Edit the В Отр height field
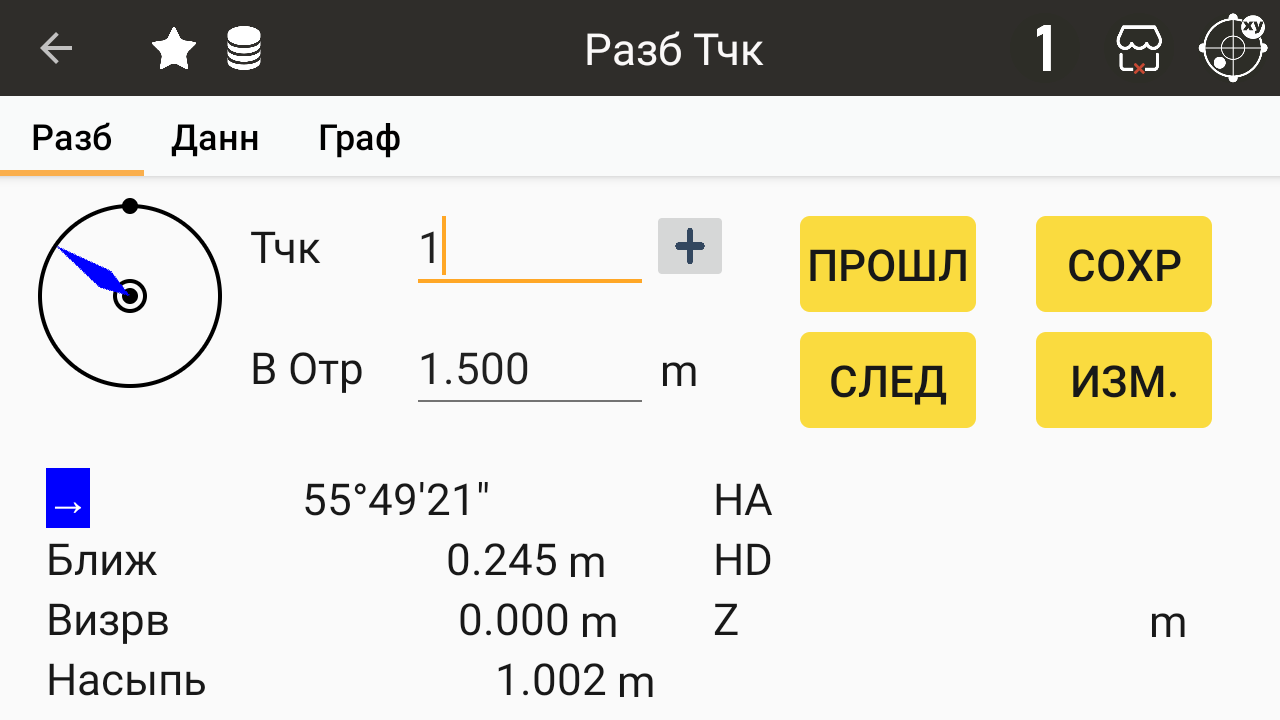Viewport: 1280px width, 720px height. [529, 370]
